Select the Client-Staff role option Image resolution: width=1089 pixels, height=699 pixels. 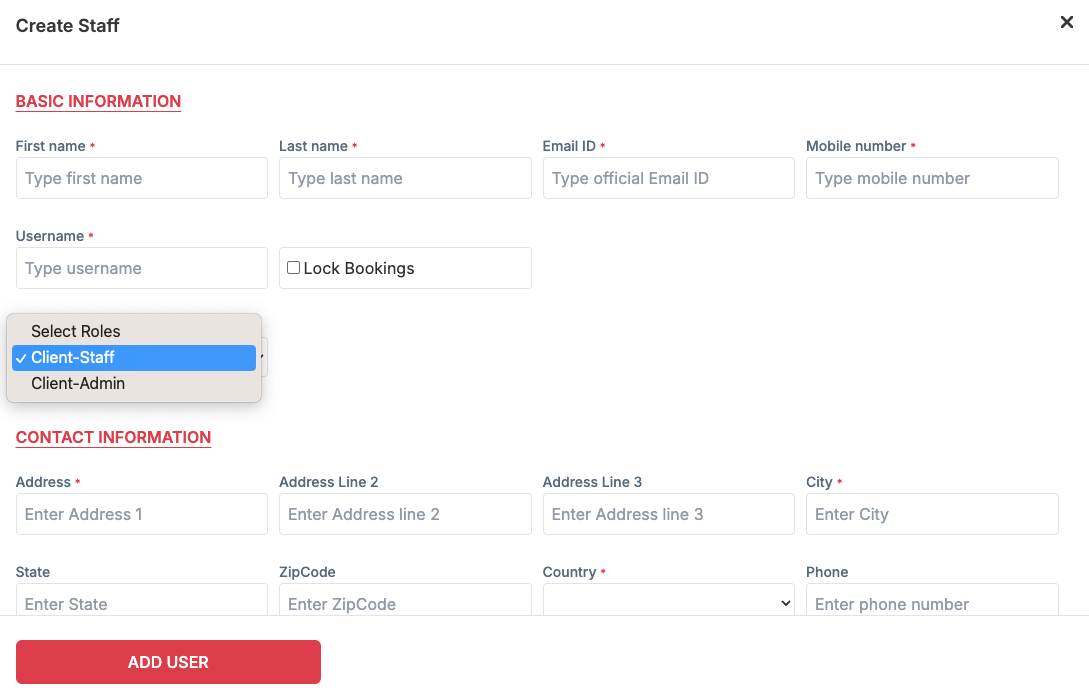coord(73,357)
